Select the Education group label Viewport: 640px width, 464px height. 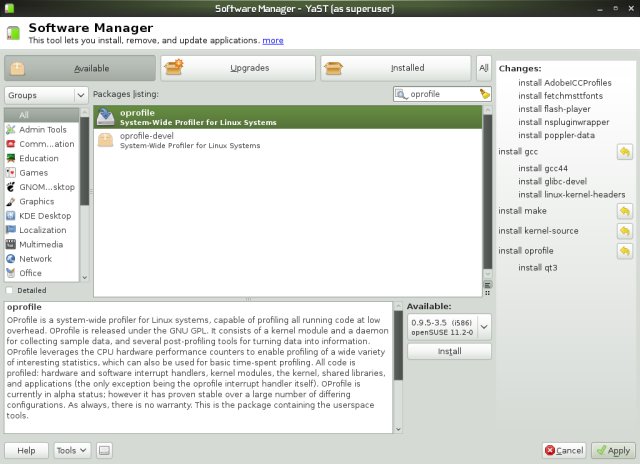[x=39, y=158]
